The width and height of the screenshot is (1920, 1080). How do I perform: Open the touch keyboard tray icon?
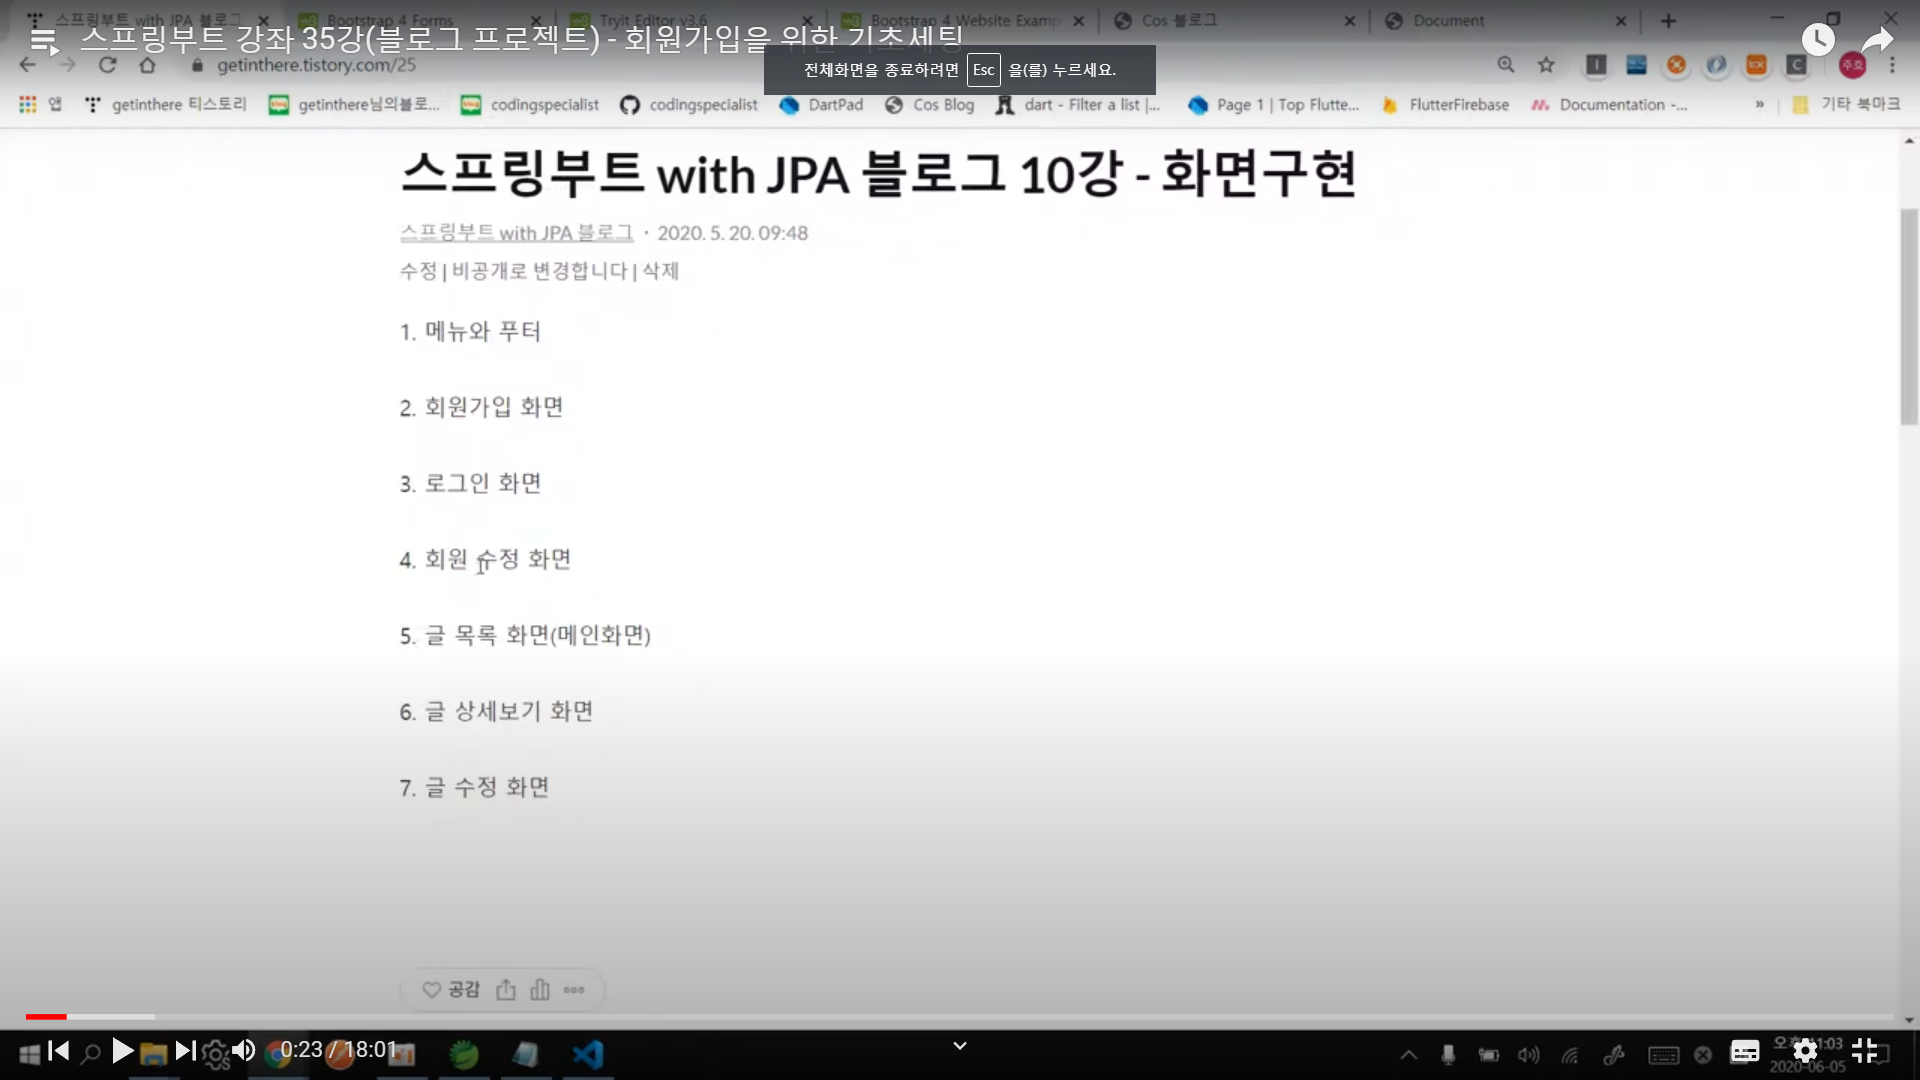1663,1054
